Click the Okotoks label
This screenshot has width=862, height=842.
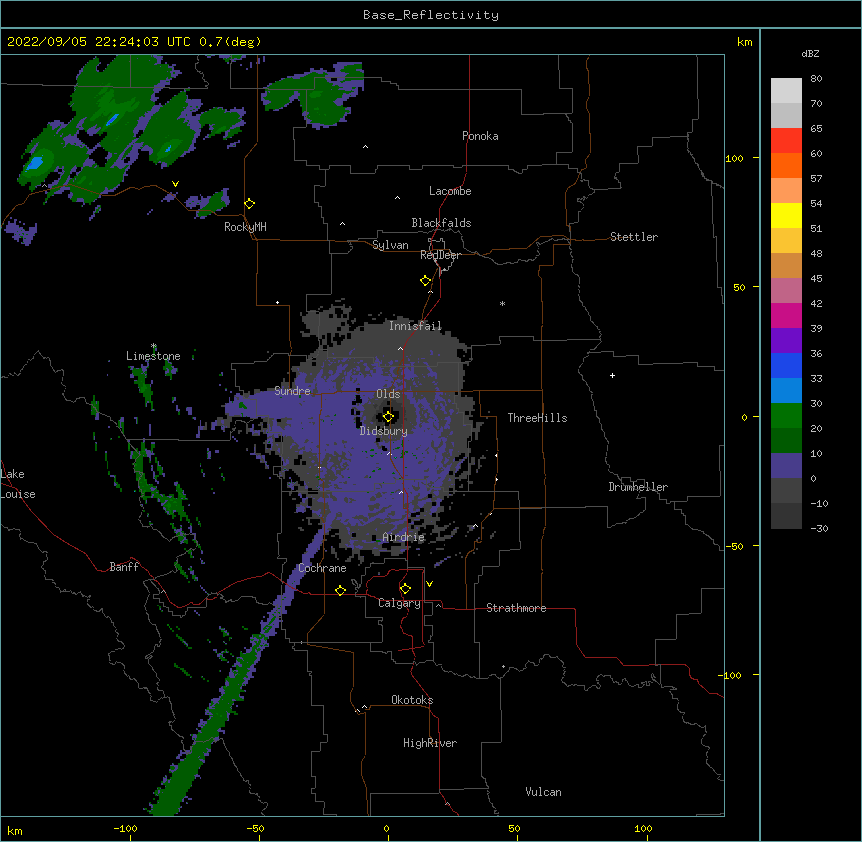(412, 700)
